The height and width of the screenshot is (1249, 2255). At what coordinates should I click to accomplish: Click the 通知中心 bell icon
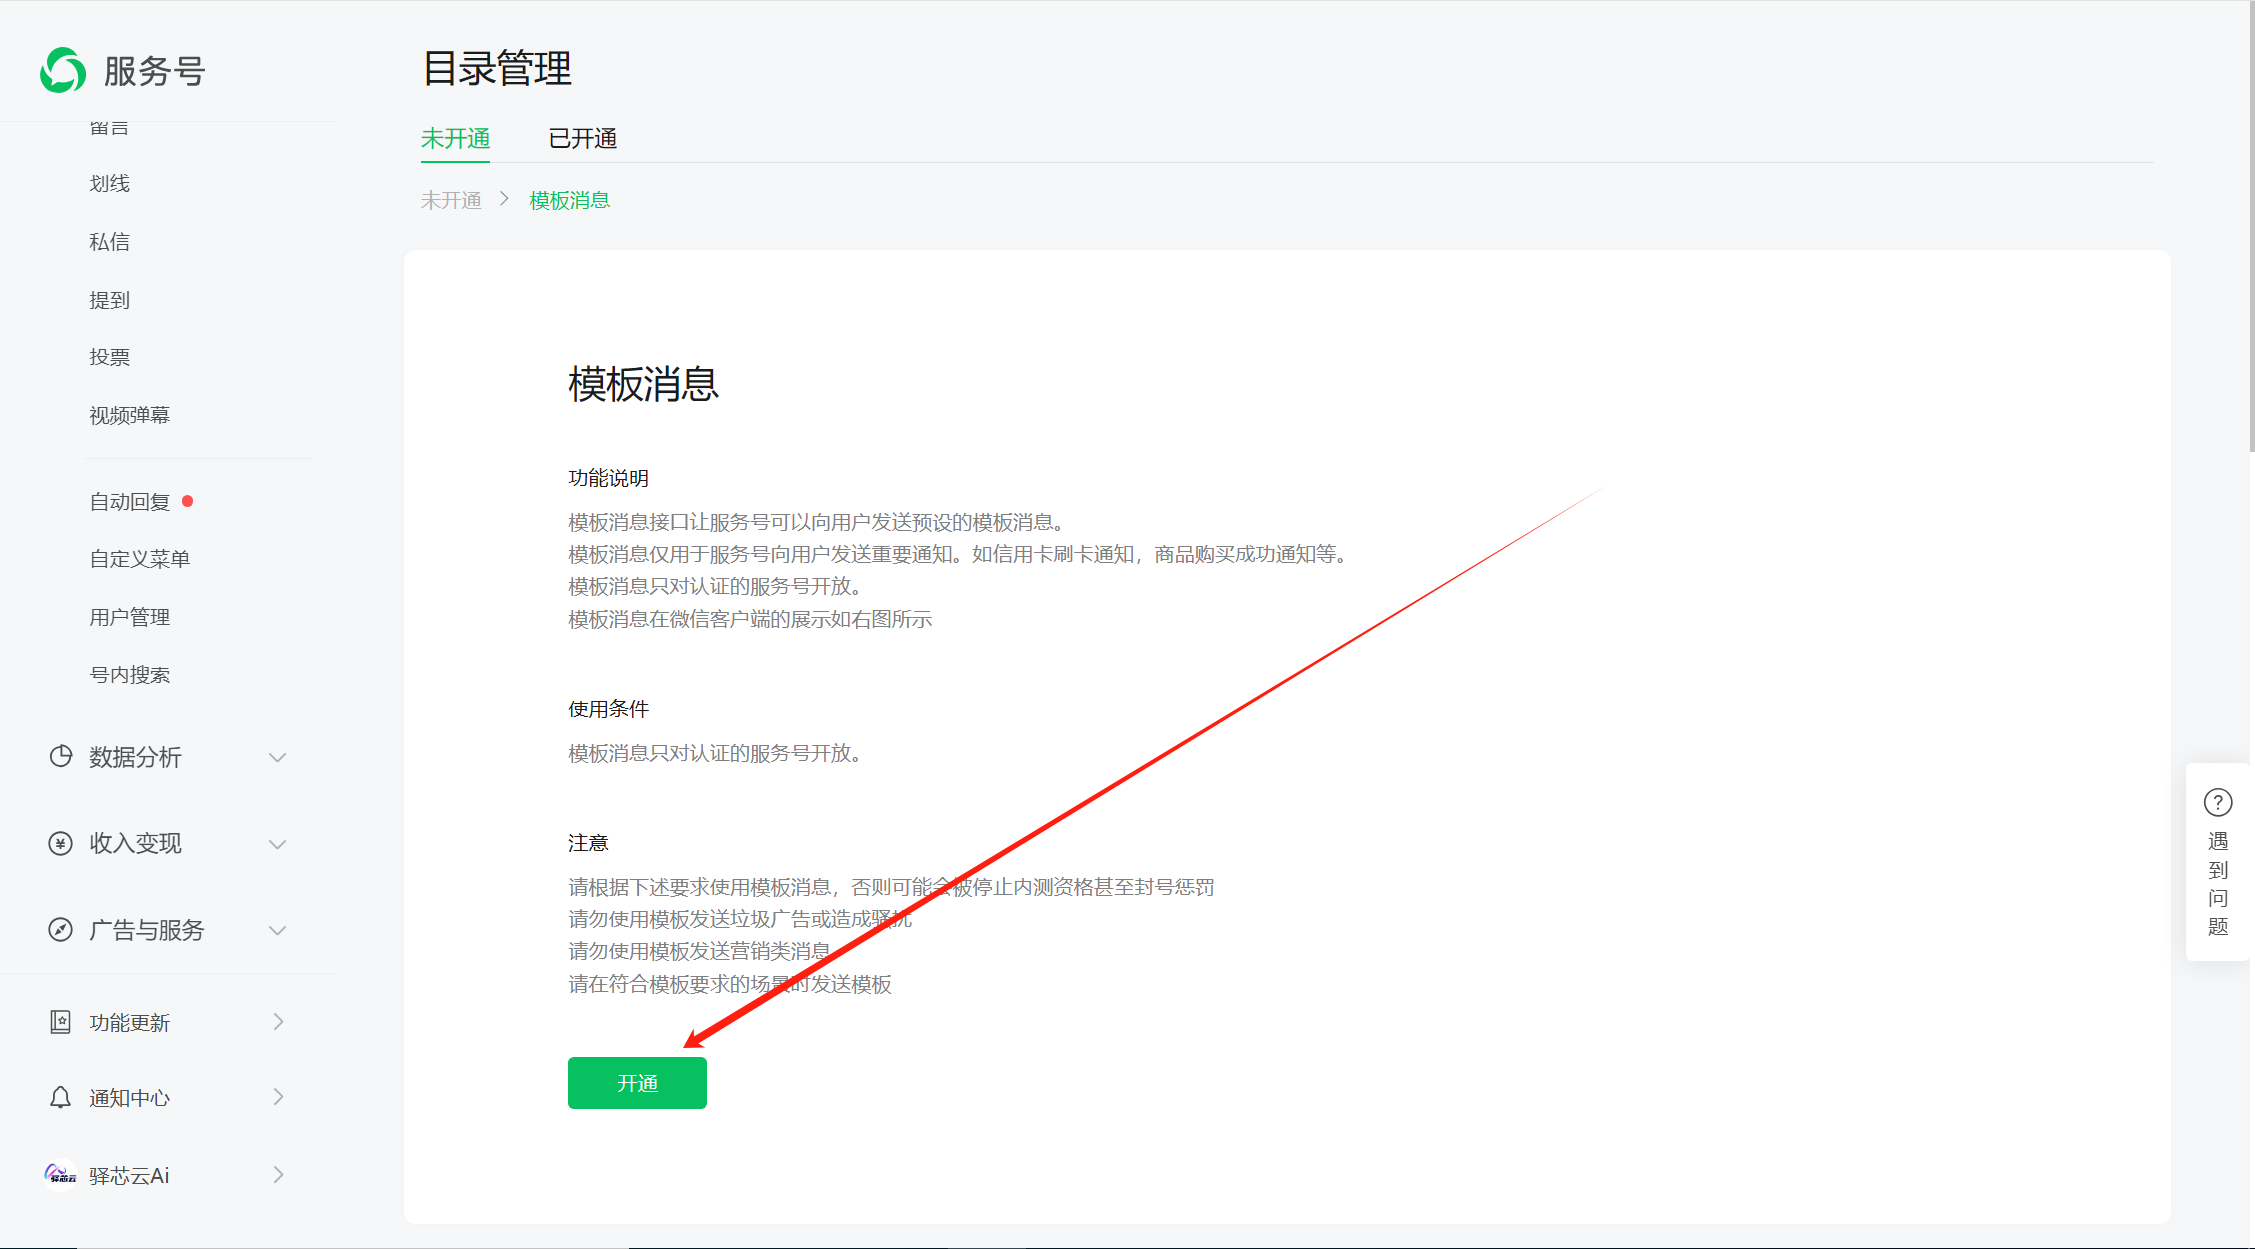point(61,1097)
